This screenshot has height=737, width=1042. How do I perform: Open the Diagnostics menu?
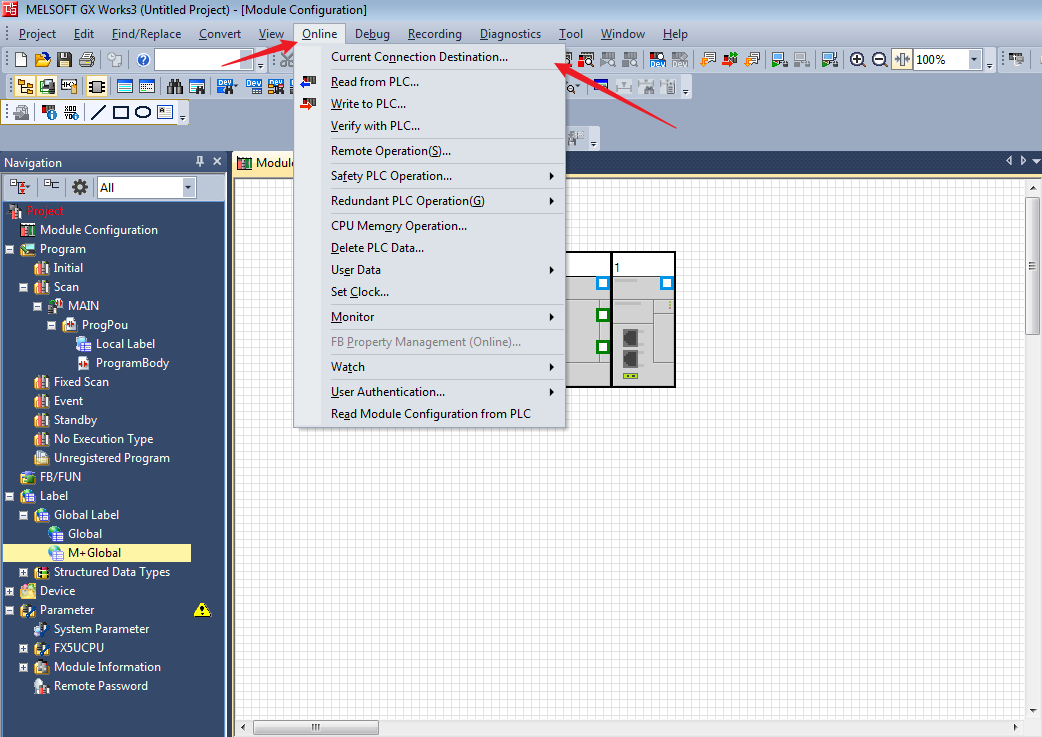510,34
